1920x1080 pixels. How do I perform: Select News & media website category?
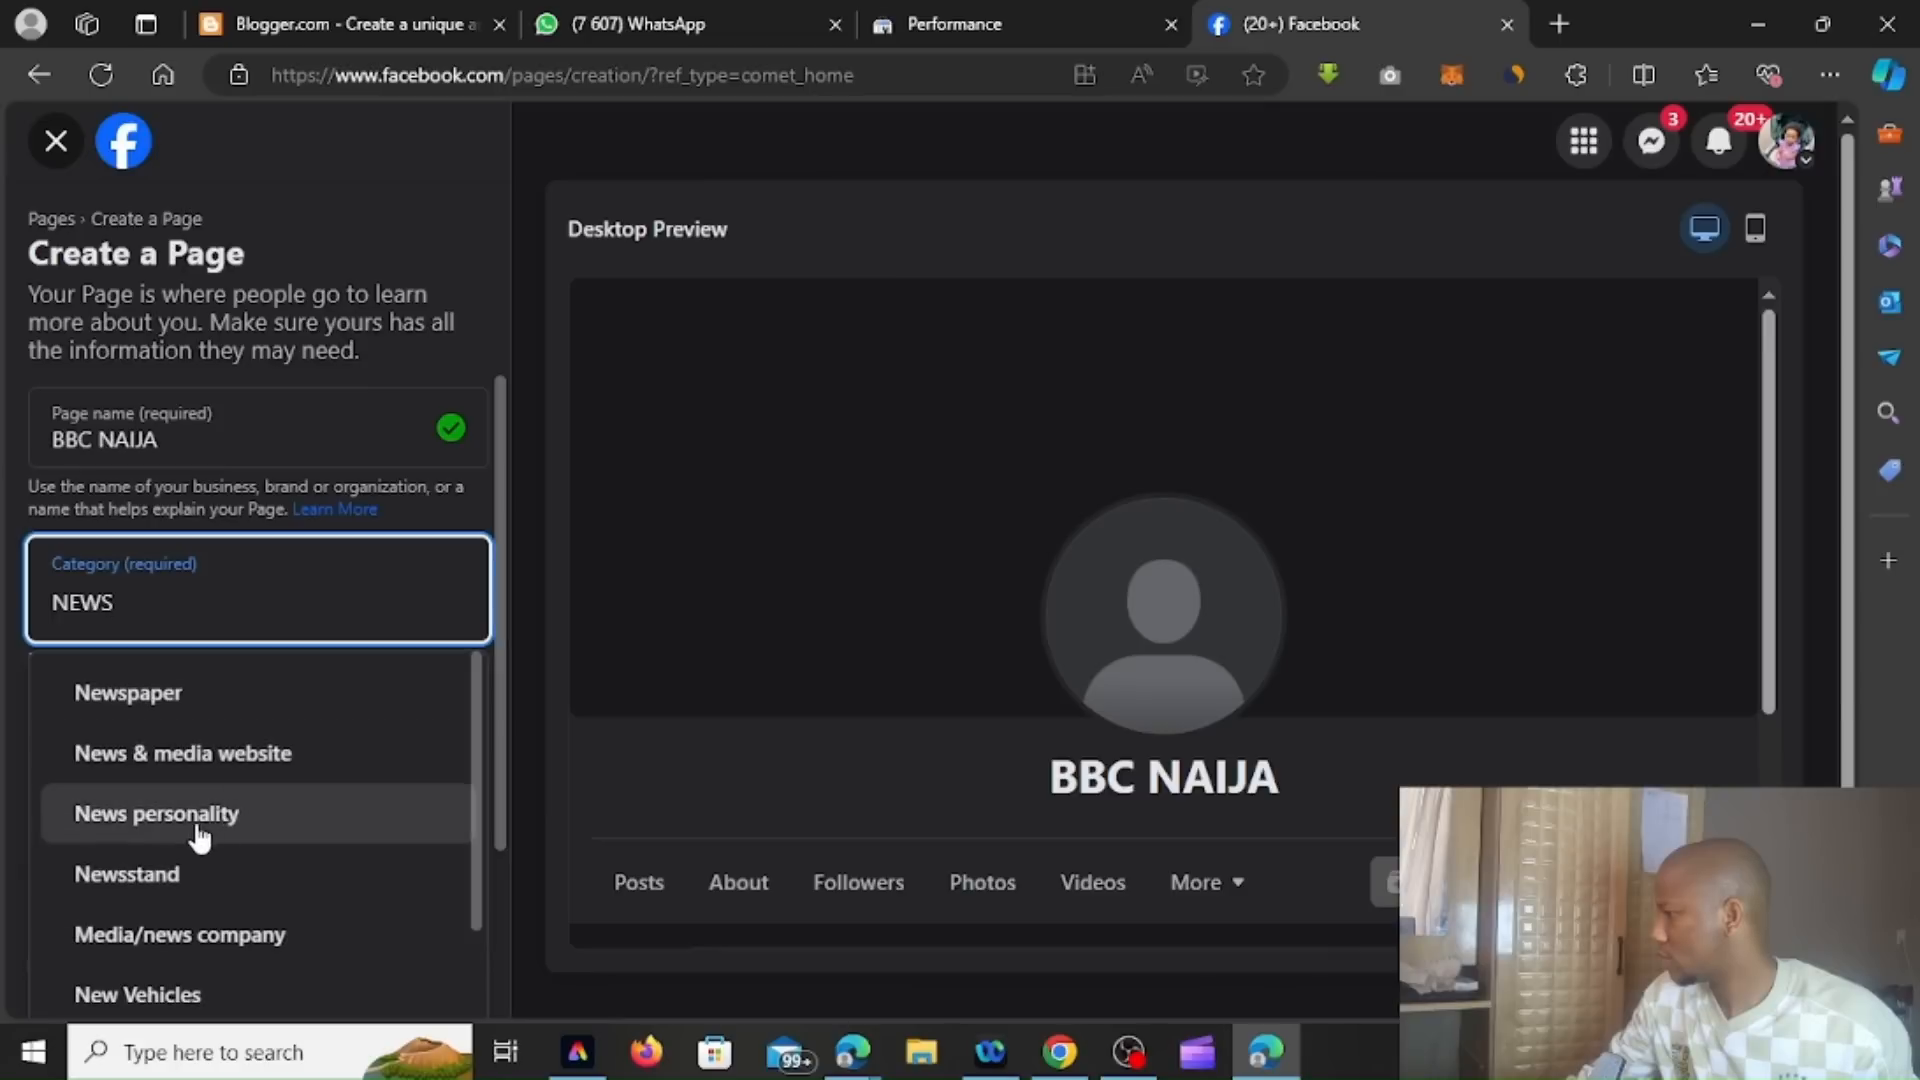tap(254, 753)
